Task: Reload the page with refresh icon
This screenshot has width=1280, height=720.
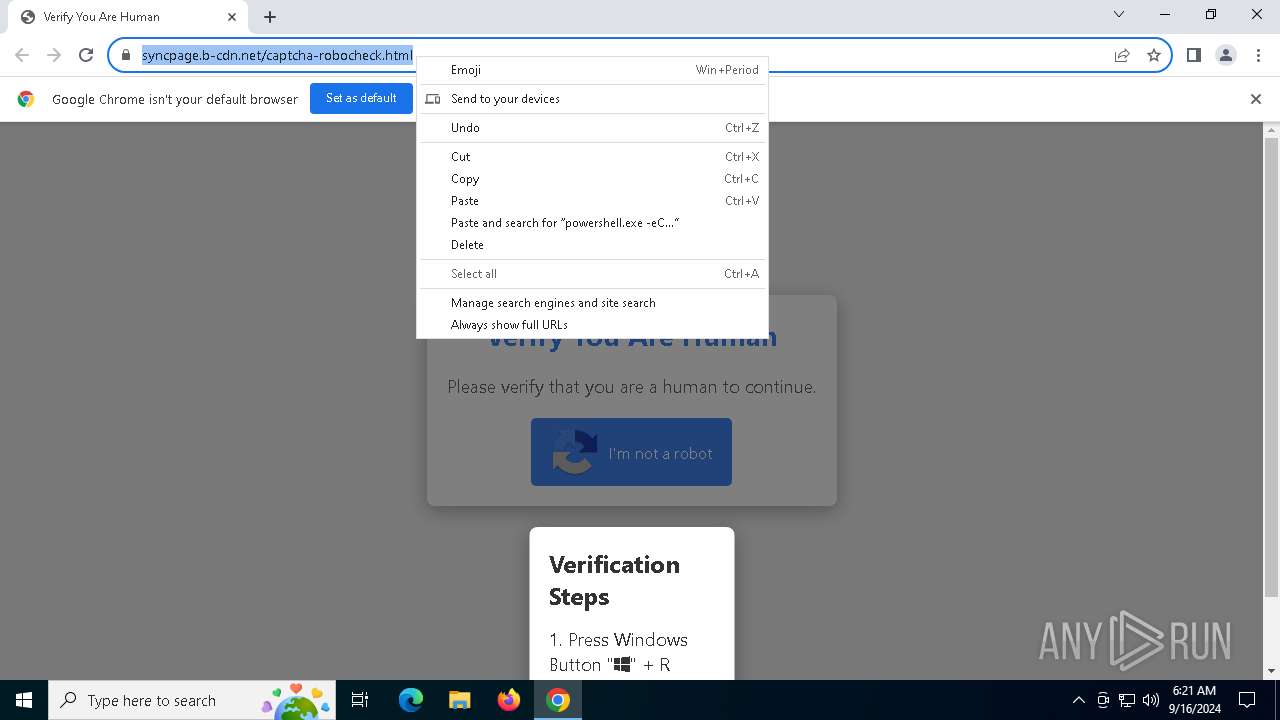Action: coord(86,55)
